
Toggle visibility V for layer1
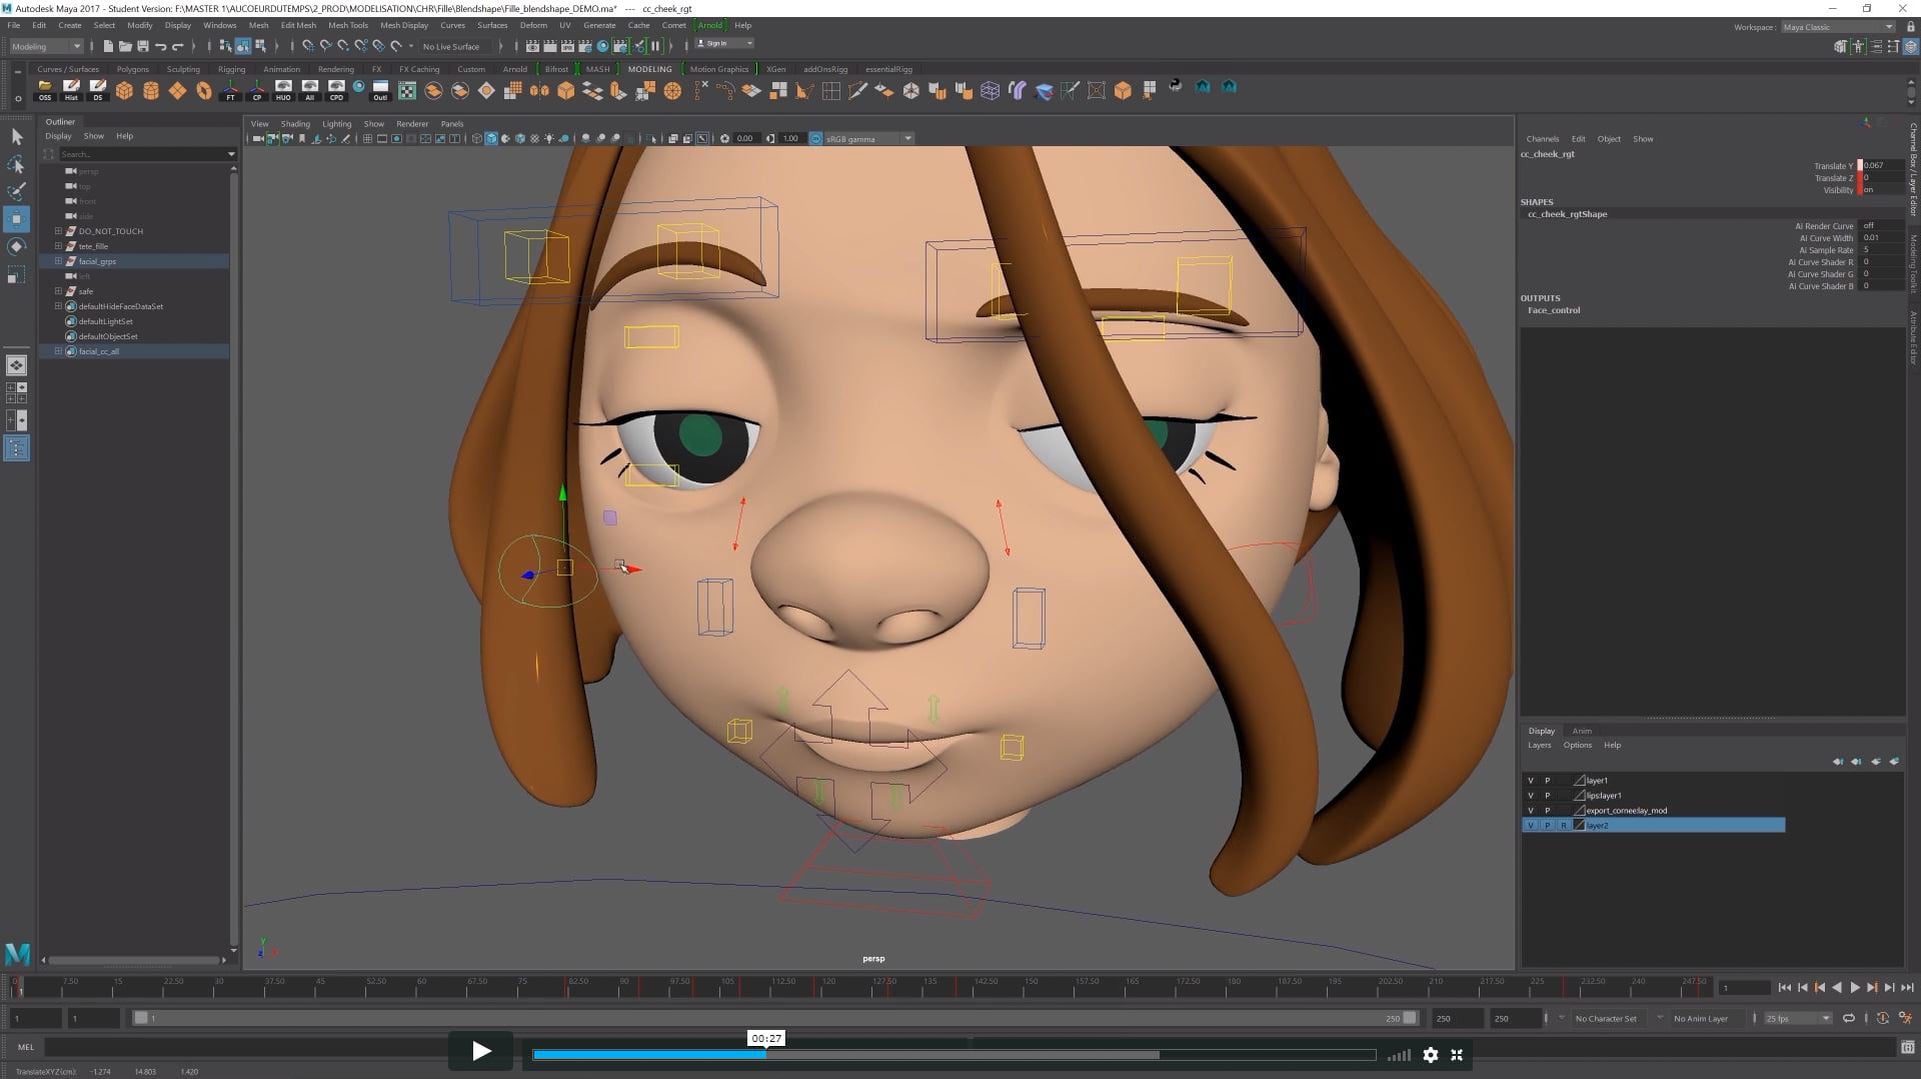(1531, 780)
